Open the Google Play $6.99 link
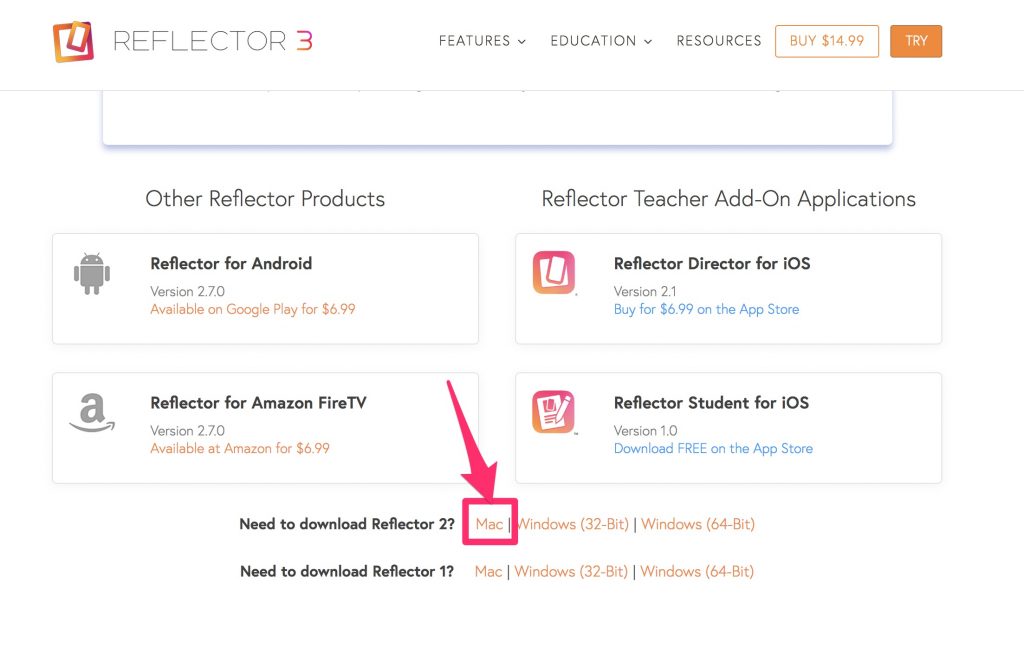1024x649 pixels. tap(253, 309)
